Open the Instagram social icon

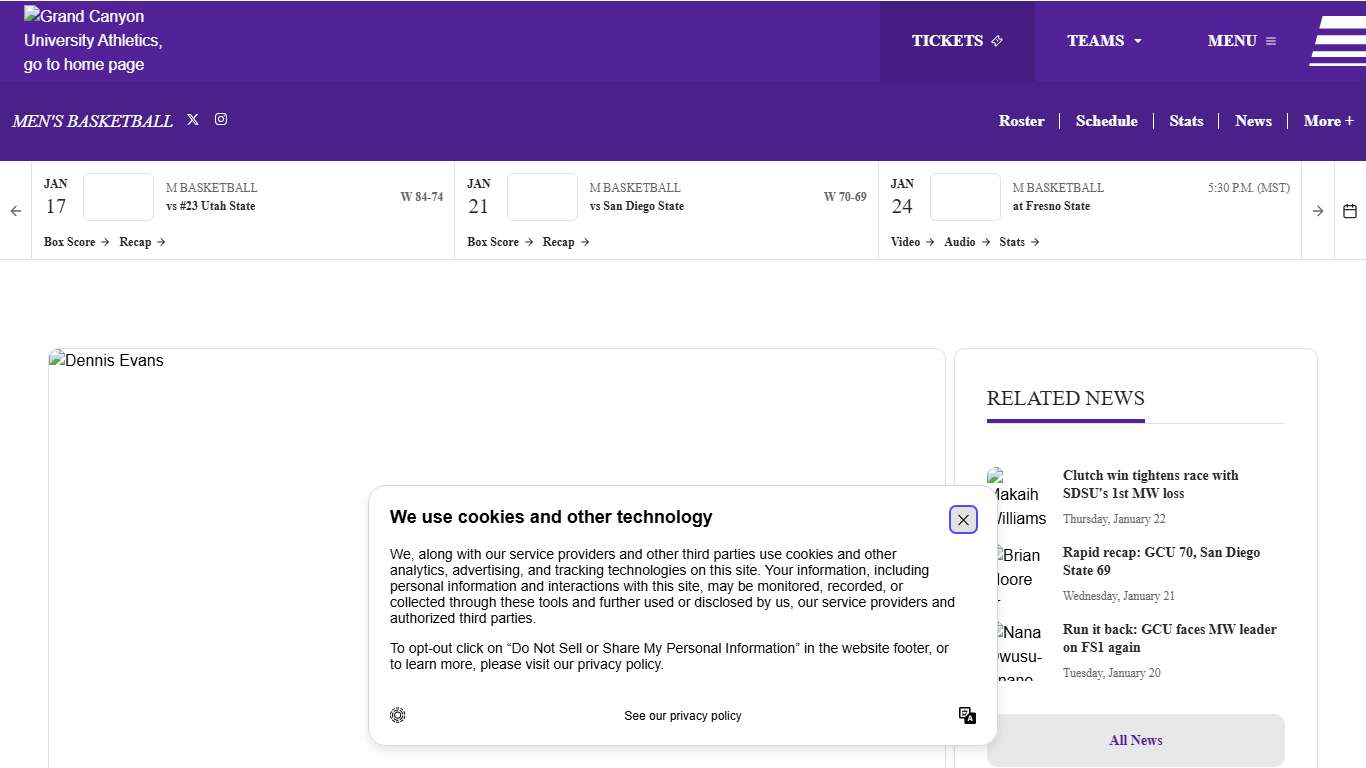[221, 119]
